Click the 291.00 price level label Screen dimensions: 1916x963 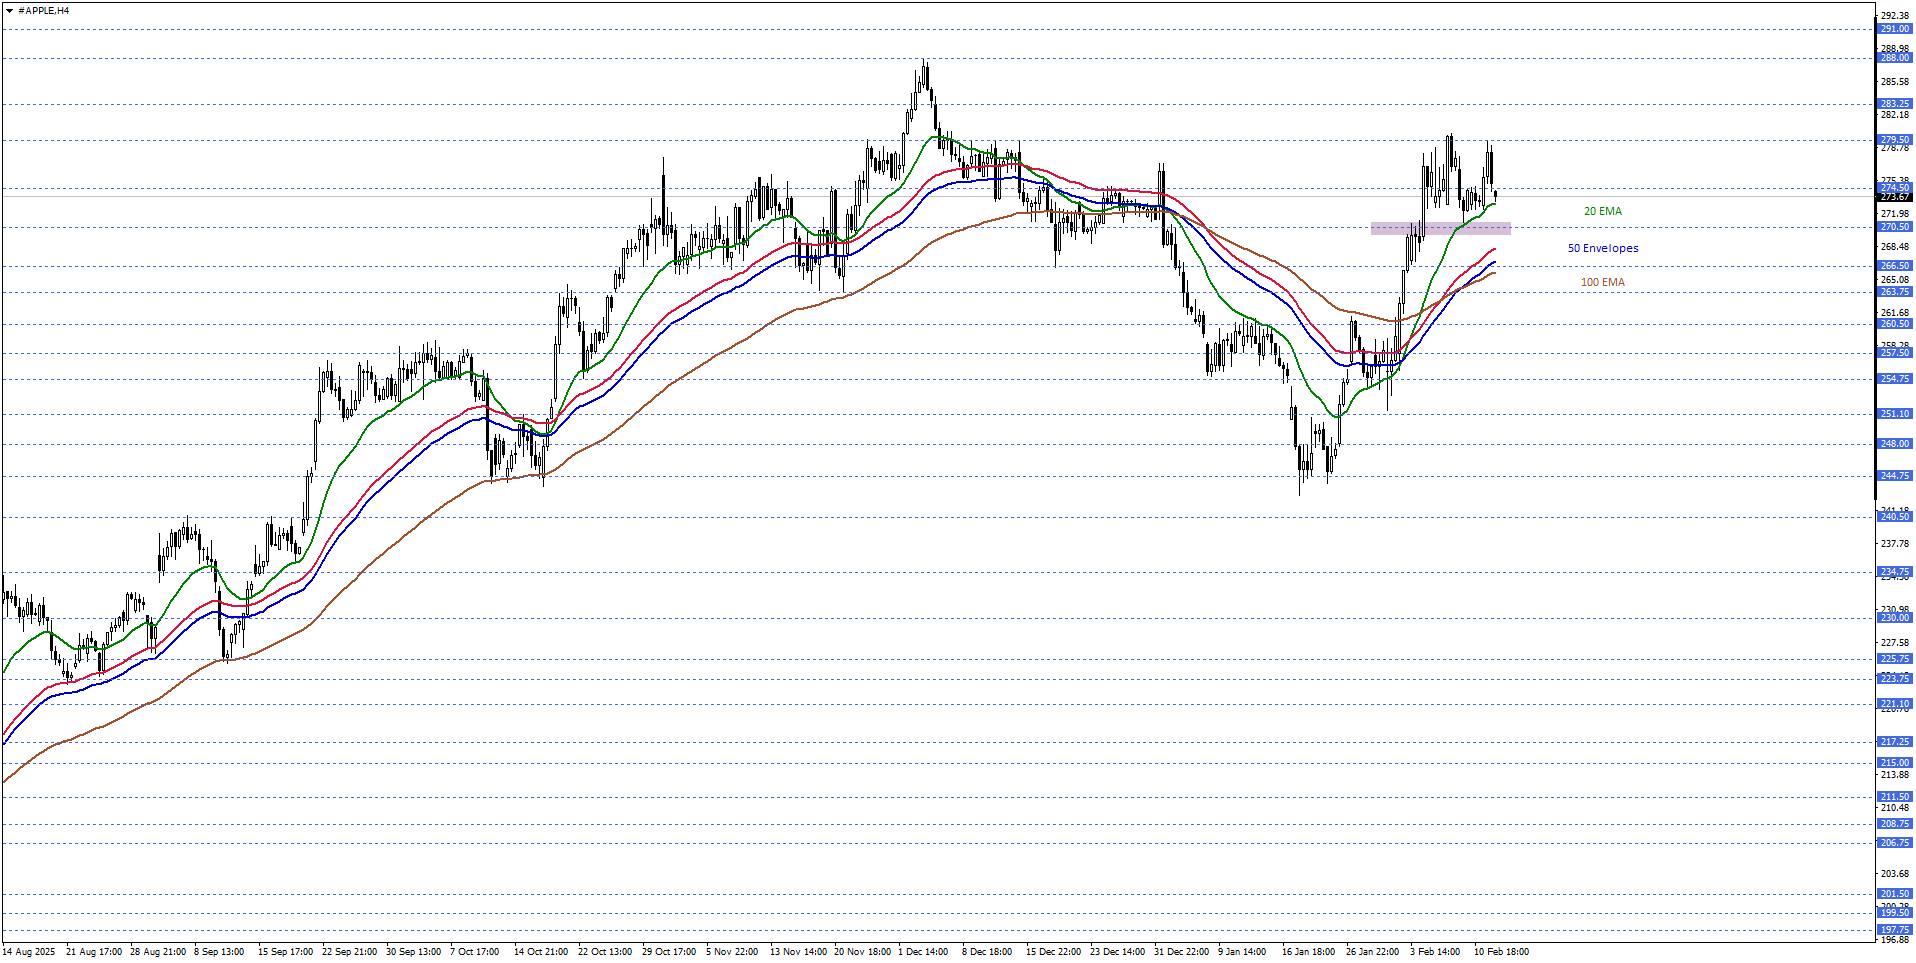[1894, 30]
